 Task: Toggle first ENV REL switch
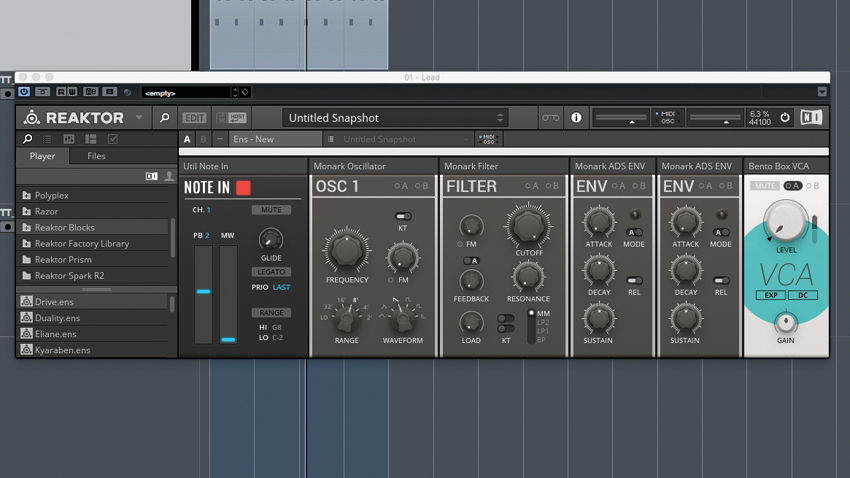634,280
